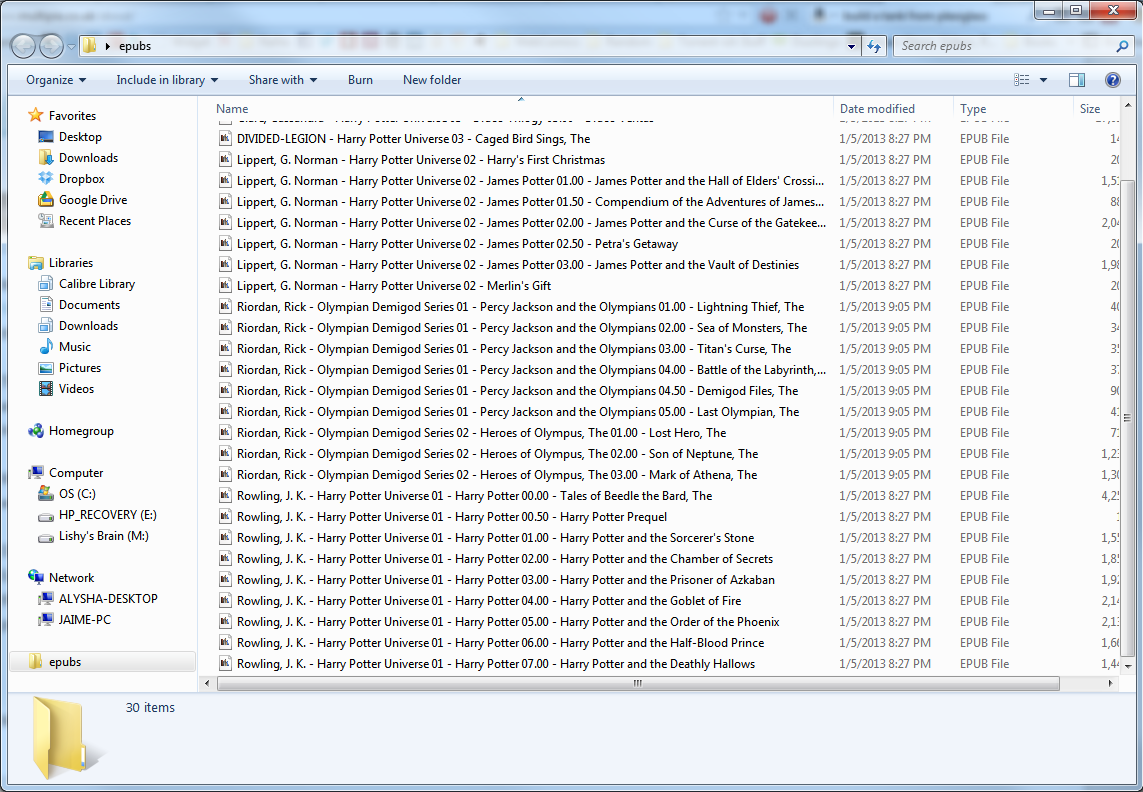Viewport: 1143px width, 792px height.
Task: Open the recent pages dropdown beside Forward
Action: [x=71, y=46]
